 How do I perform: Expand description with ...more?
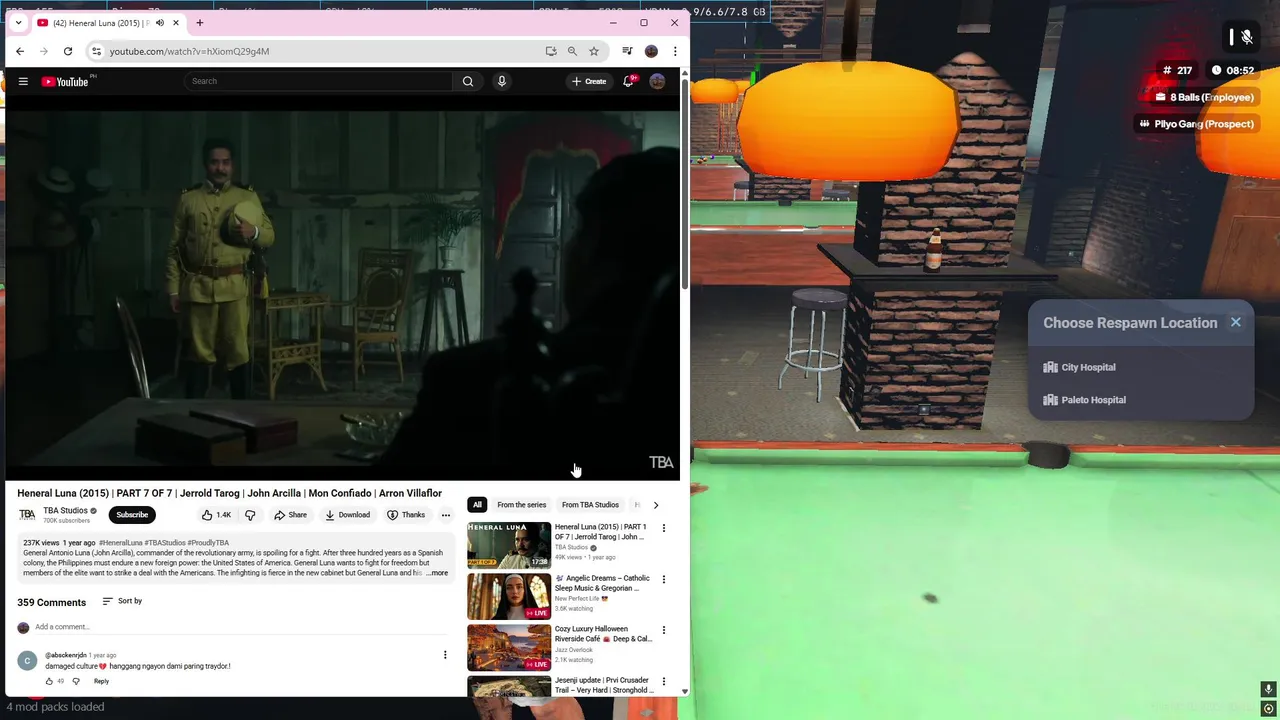point(437,573)
